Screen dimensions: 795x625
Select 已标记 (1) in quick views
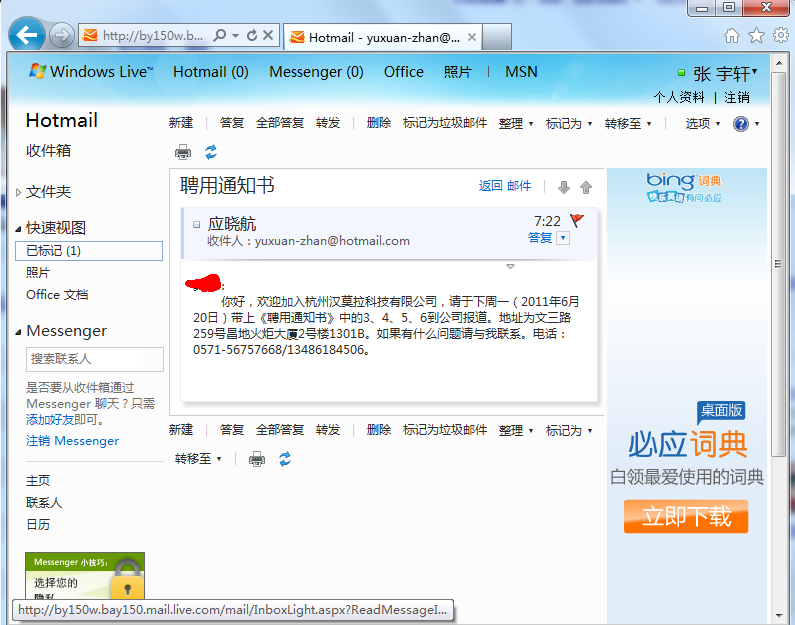[89, 251]
